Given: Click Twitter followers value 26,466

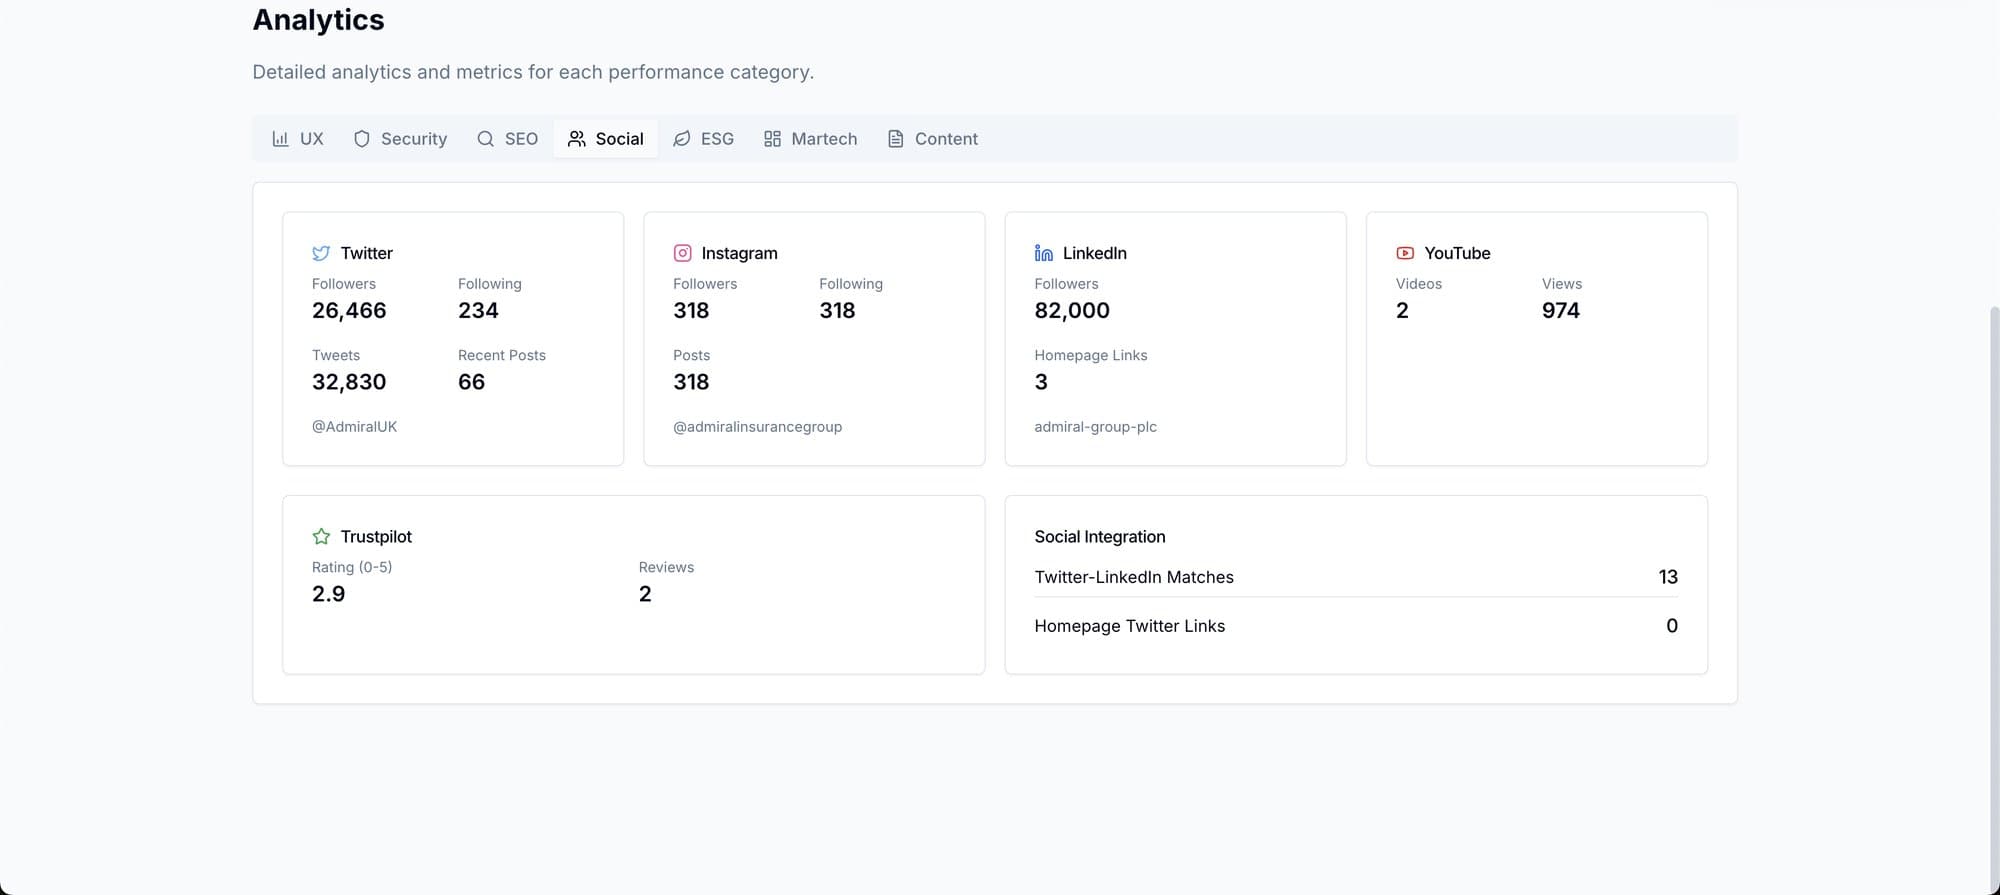Looking at the screenshot, I should (x=349, y=310).
